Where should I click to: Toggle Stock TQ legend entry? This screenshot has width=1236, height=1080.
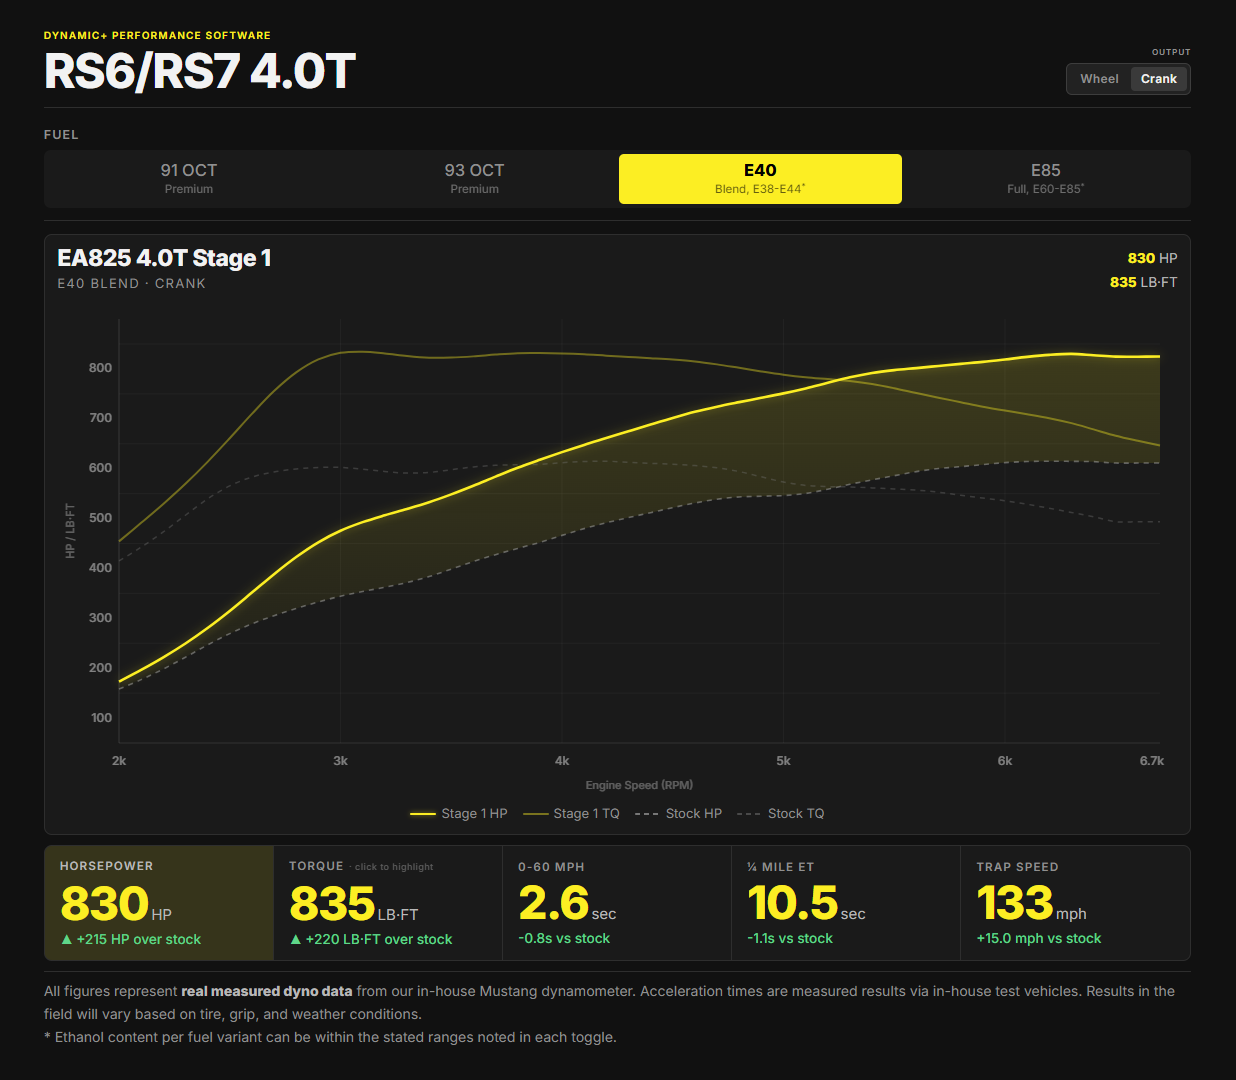coord(781,814)
